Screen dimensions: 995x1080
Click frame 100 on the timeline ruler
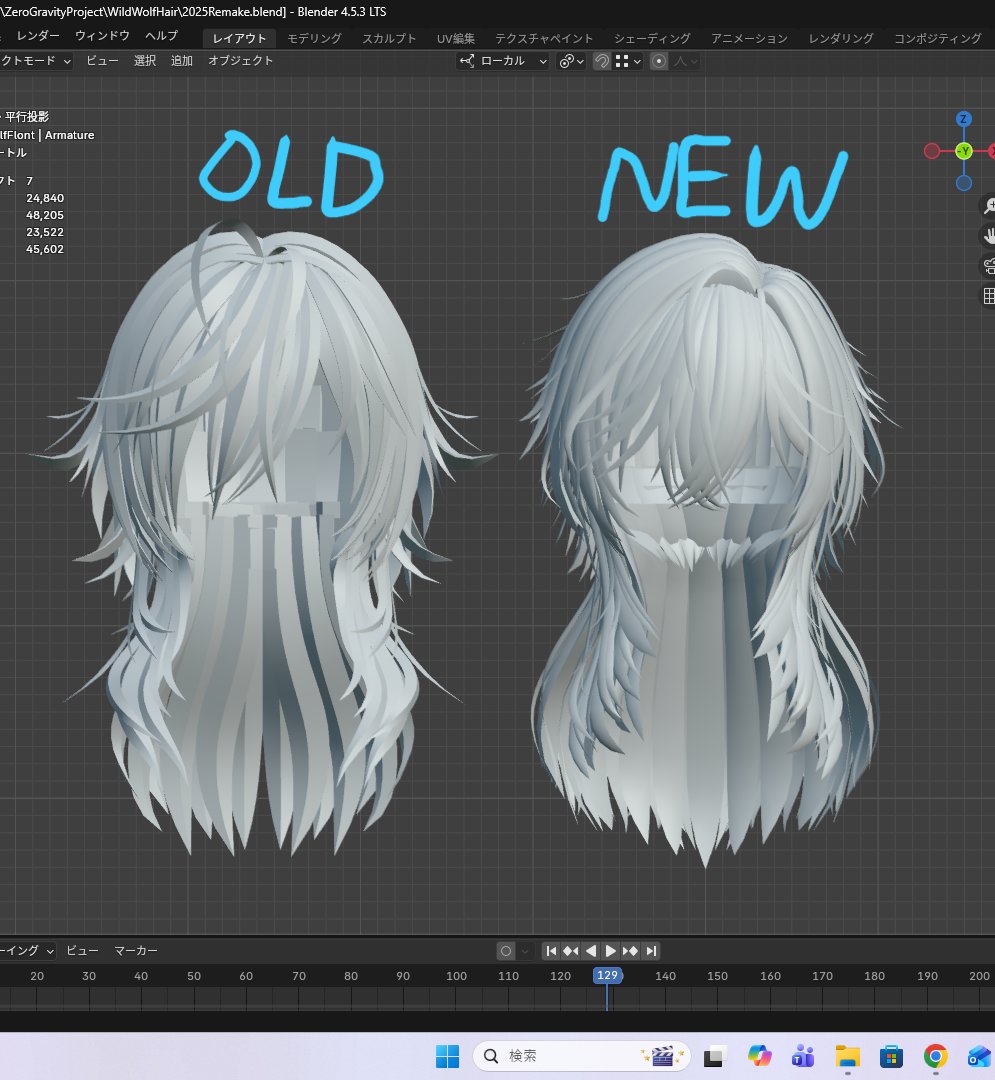(457, 976)
